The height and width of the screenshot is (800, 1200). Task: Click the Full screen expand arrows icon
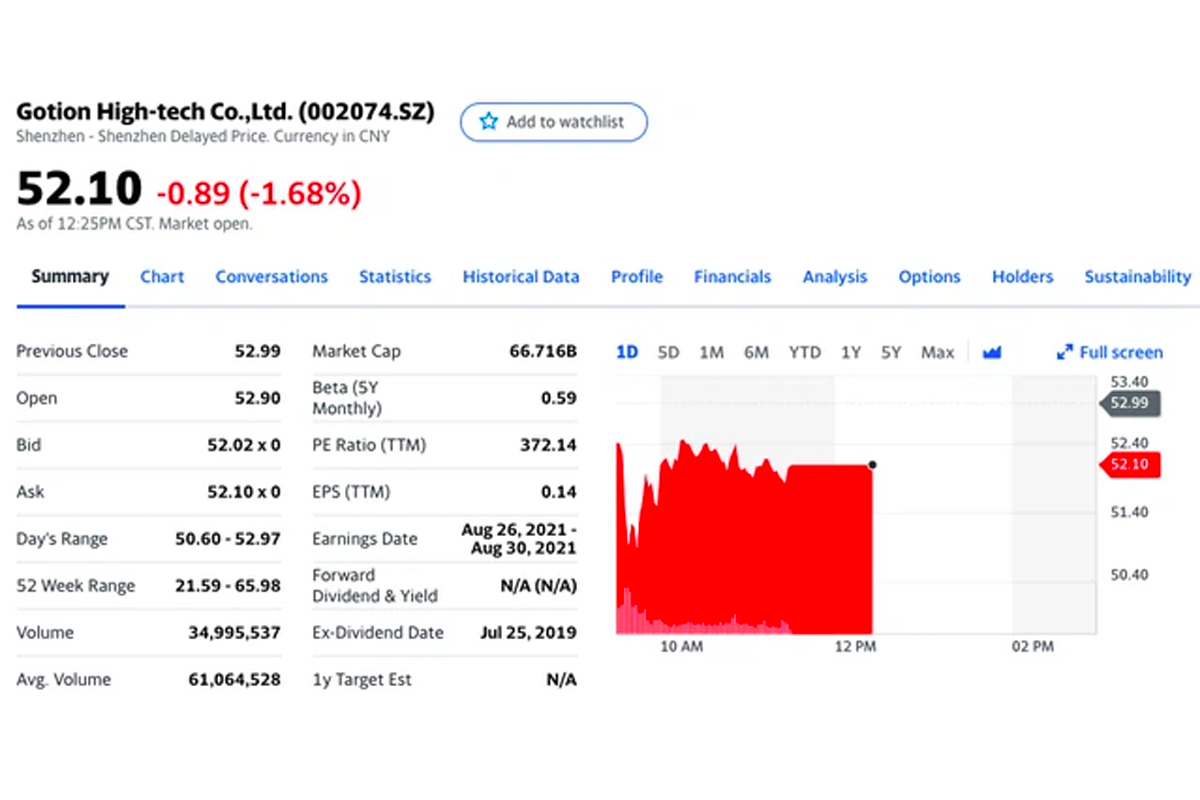[1064, 352]
